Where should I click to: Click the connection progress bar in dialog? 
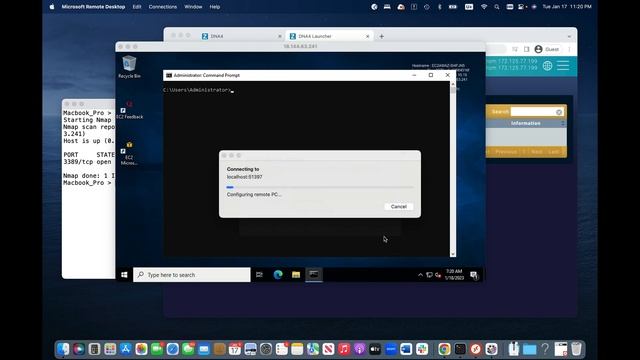click(320, 187)
